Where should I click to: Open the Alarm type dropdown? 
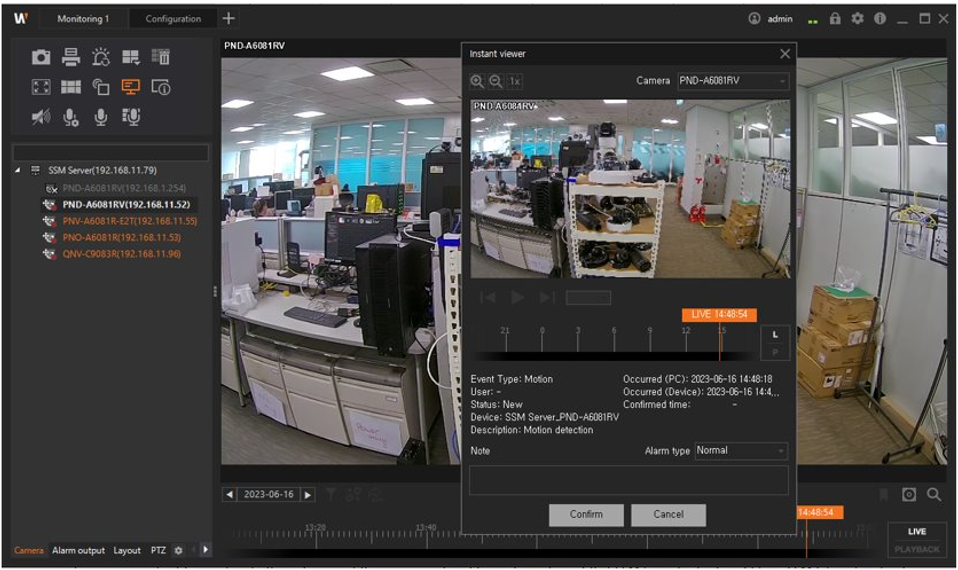741,451
